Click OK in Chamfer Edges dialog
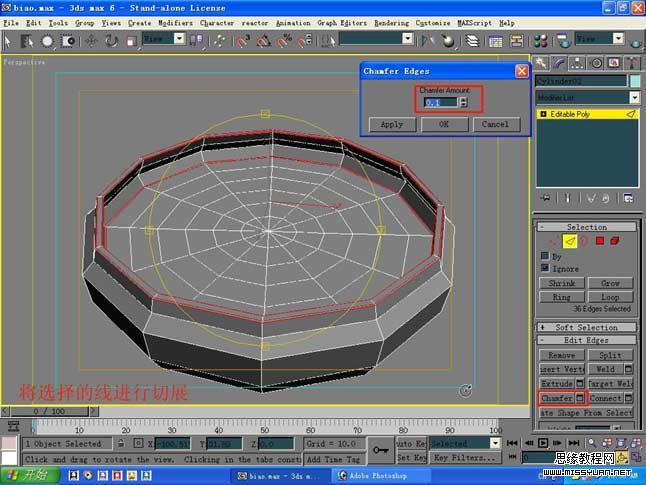The image size is (646, 485). tap(444, 124)
